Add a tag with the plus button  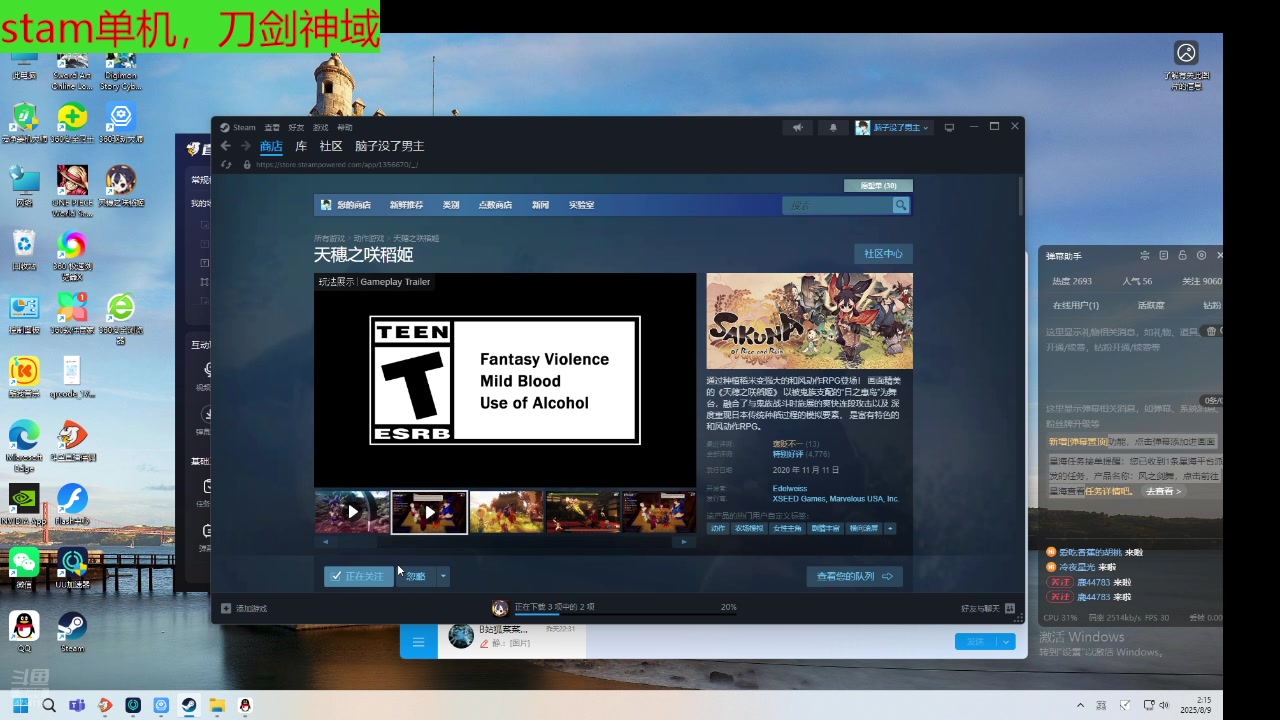(890, 528)
